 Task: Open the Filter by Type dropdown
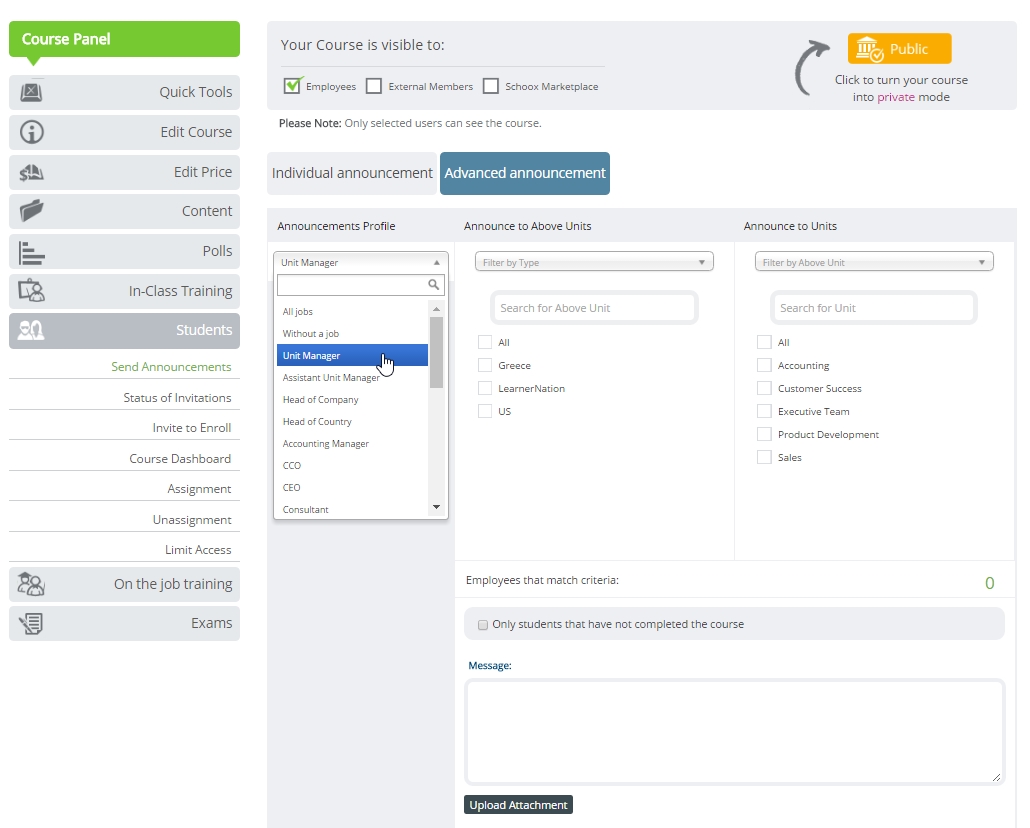(x=594, y=262)
